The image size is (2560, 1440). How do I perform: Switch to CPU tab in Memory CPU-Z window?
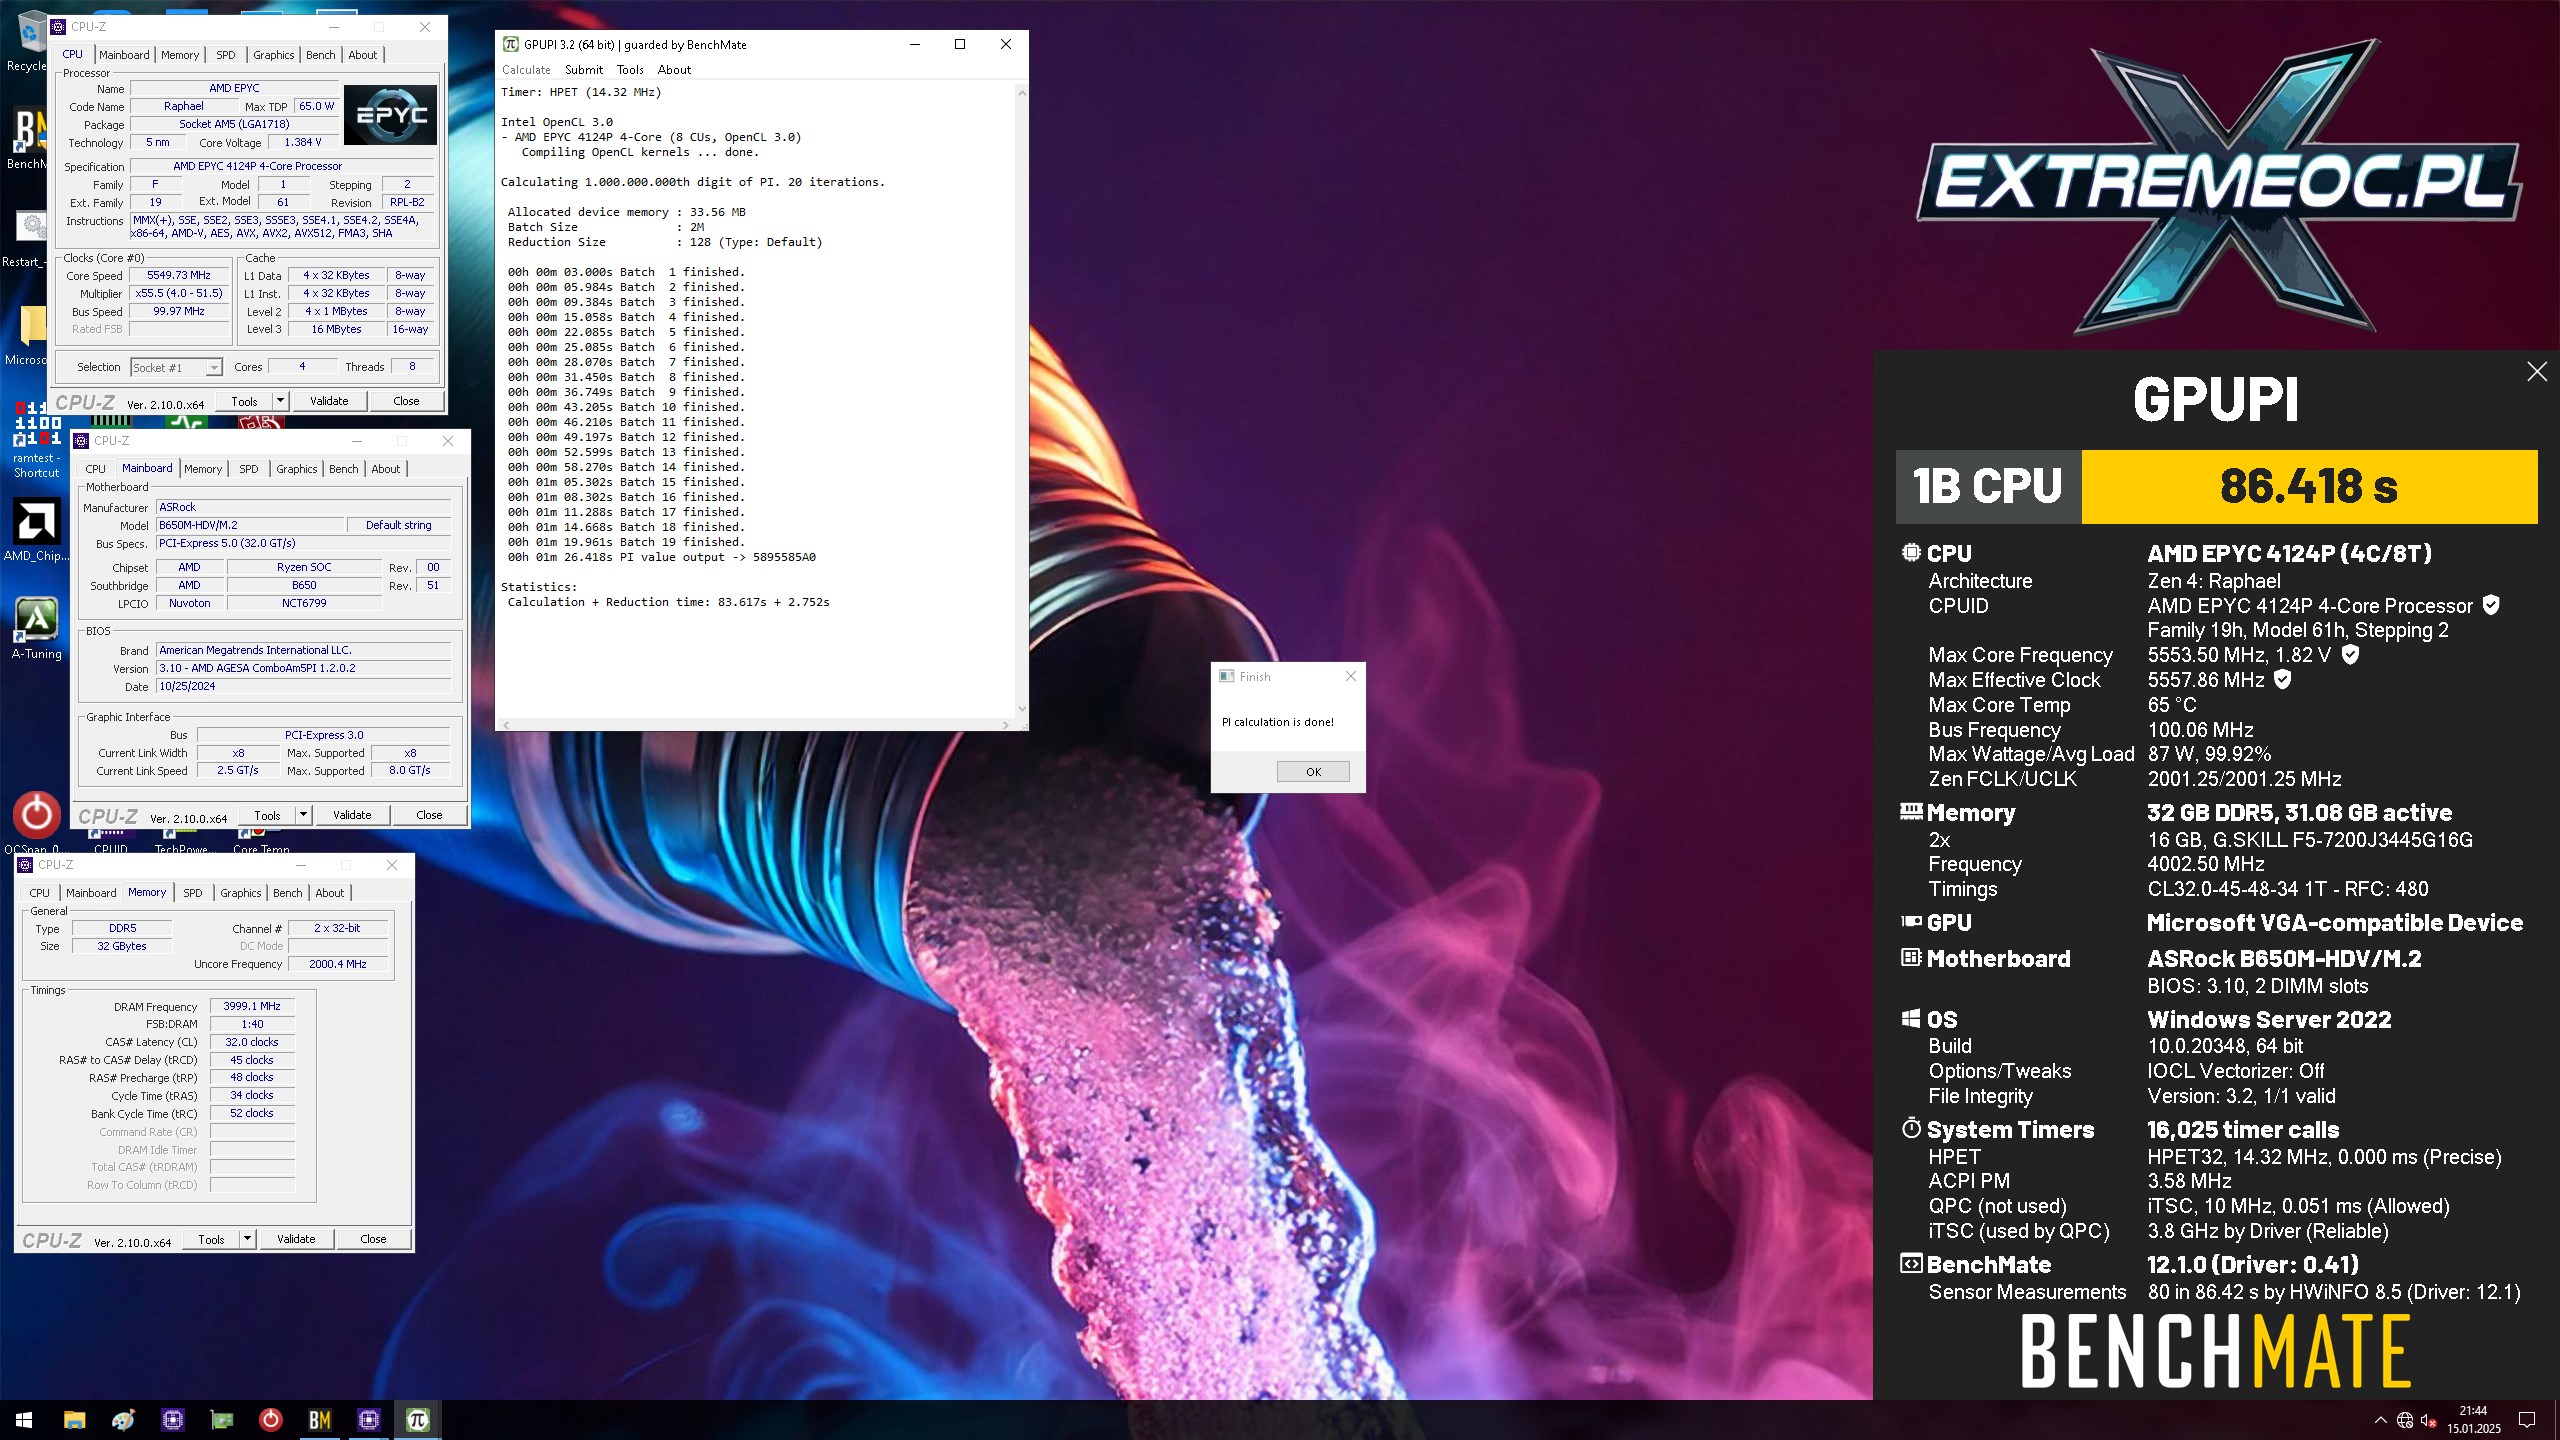point(39,893)
